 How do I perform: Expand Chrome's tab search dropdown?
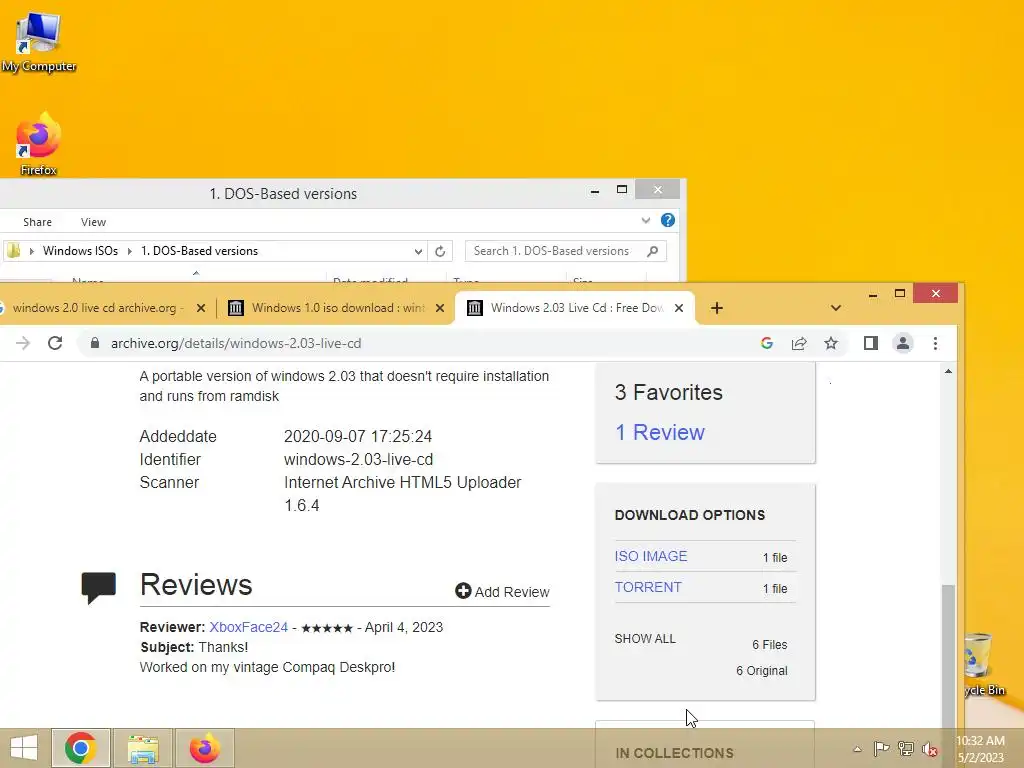click(835, 308)
